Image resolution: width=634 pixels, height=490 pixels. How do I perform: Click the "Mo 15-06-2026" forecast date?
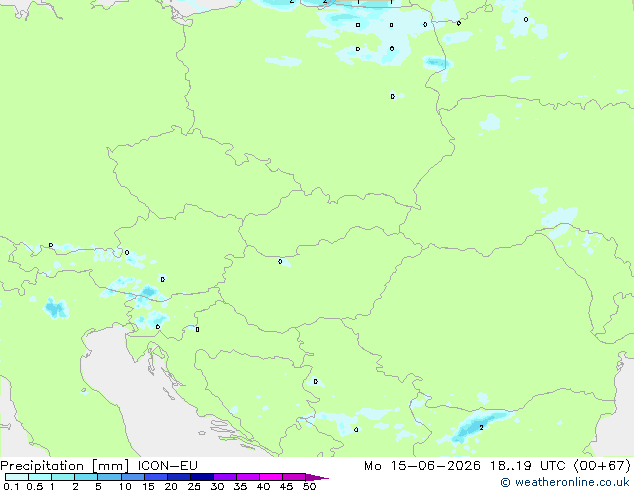pos(422,466)
